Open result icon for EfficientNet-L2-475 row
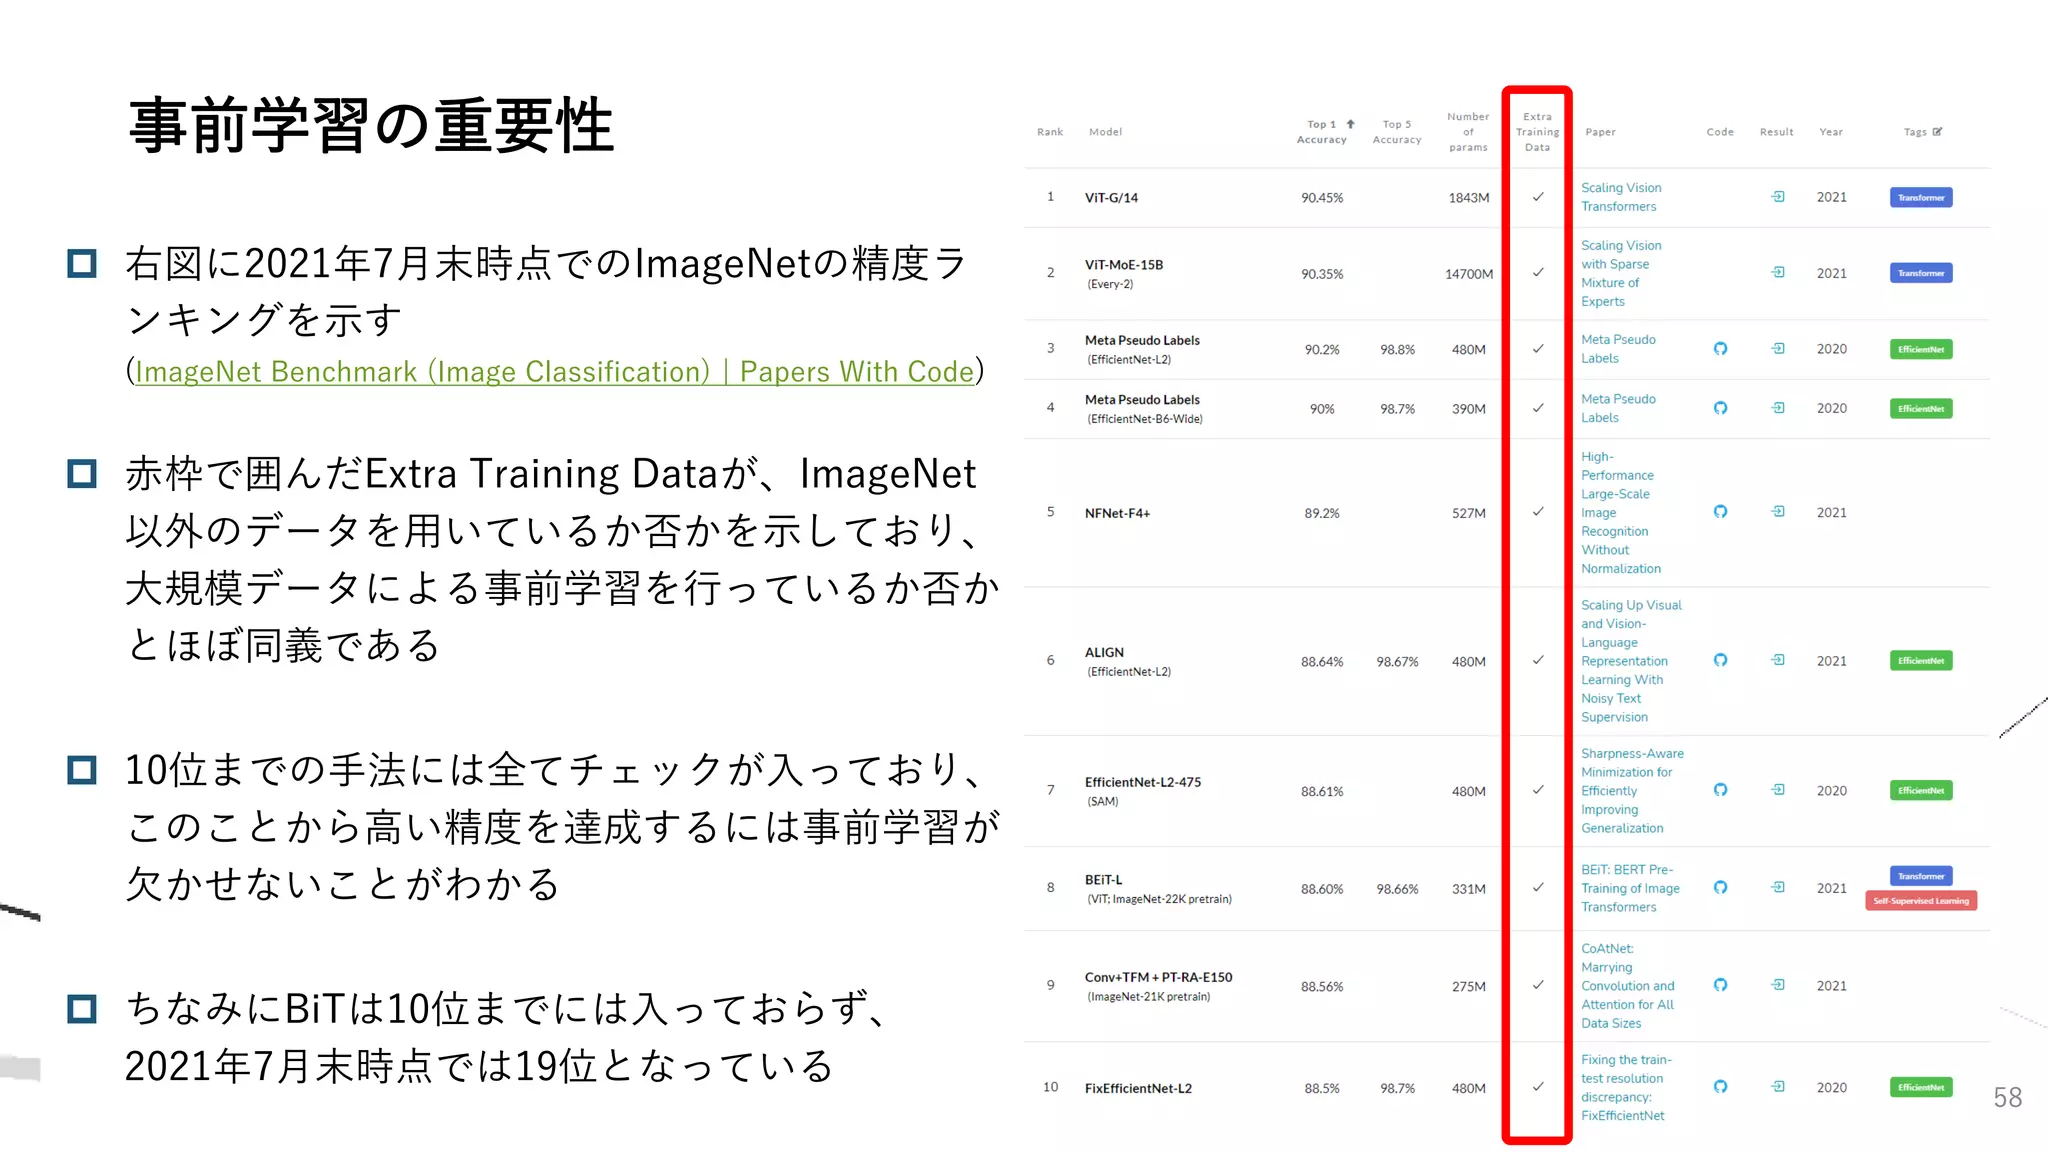 click(x=1778, y=790)
